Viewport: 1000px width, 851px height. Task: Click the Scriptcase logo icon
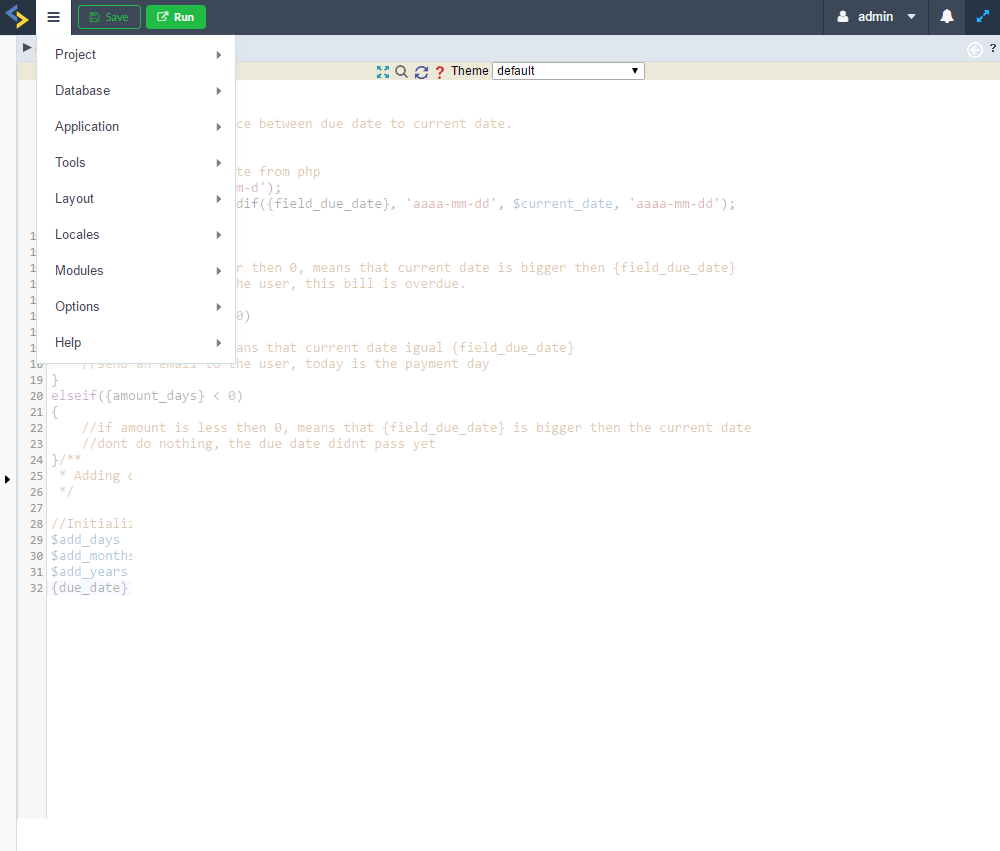(x=17, y=17)
